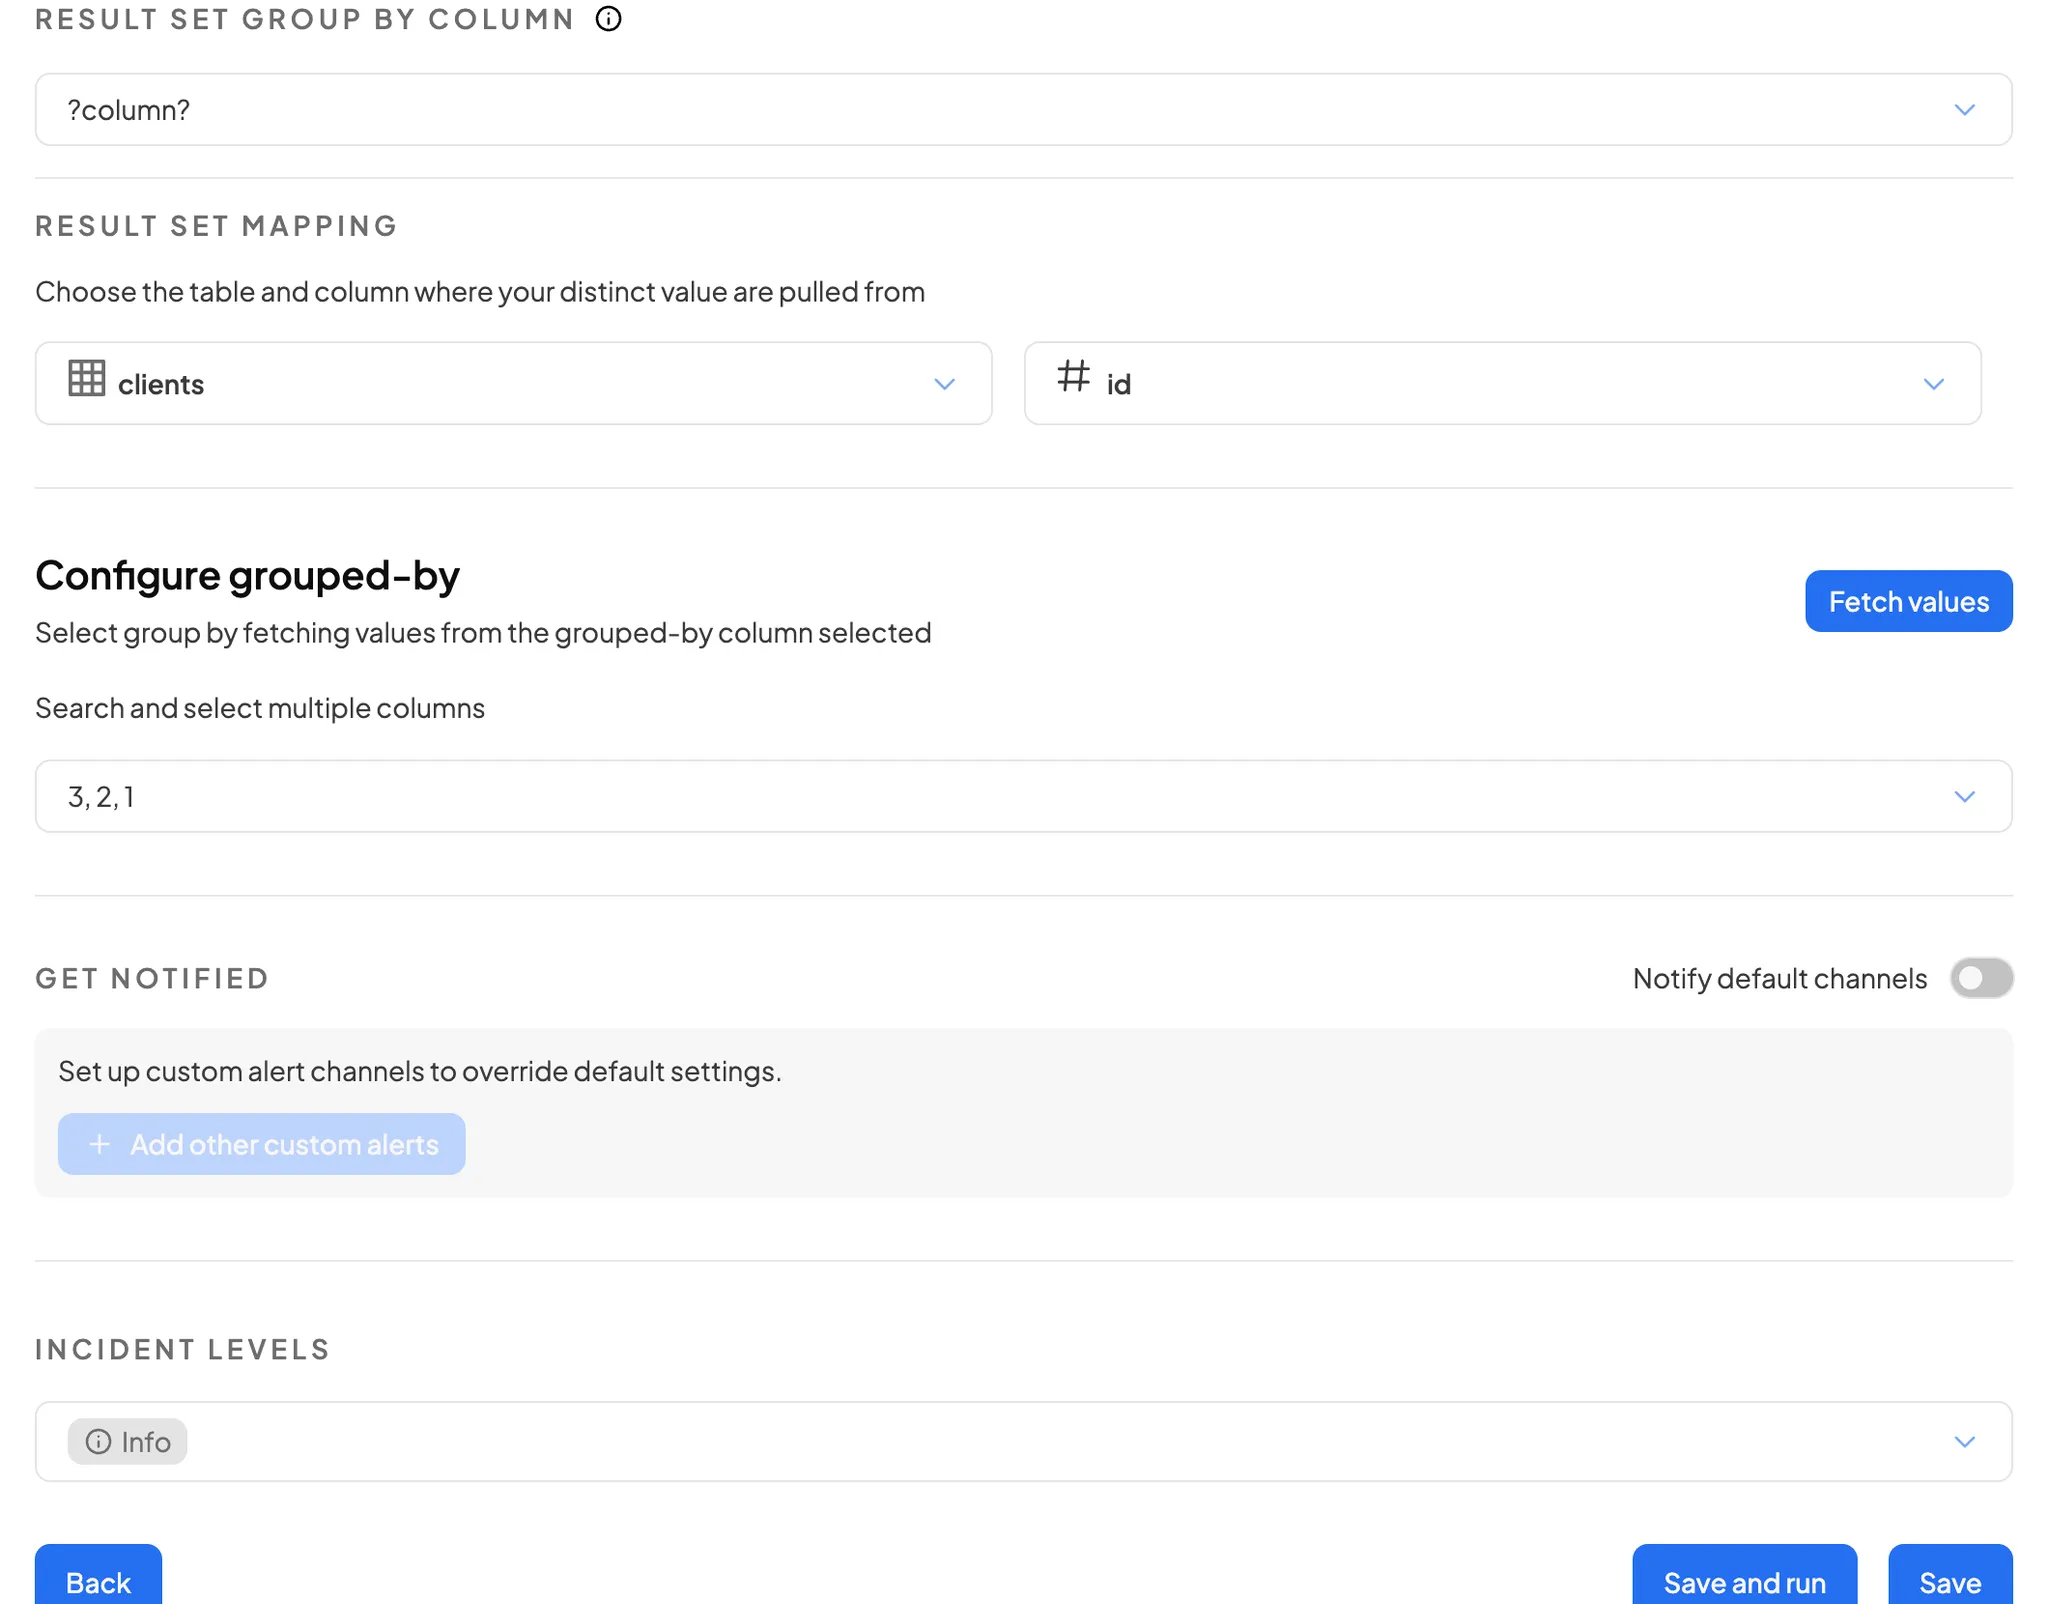Click the hash icon next to id
The image size is (2048, 1604).
click(1073, 377)
